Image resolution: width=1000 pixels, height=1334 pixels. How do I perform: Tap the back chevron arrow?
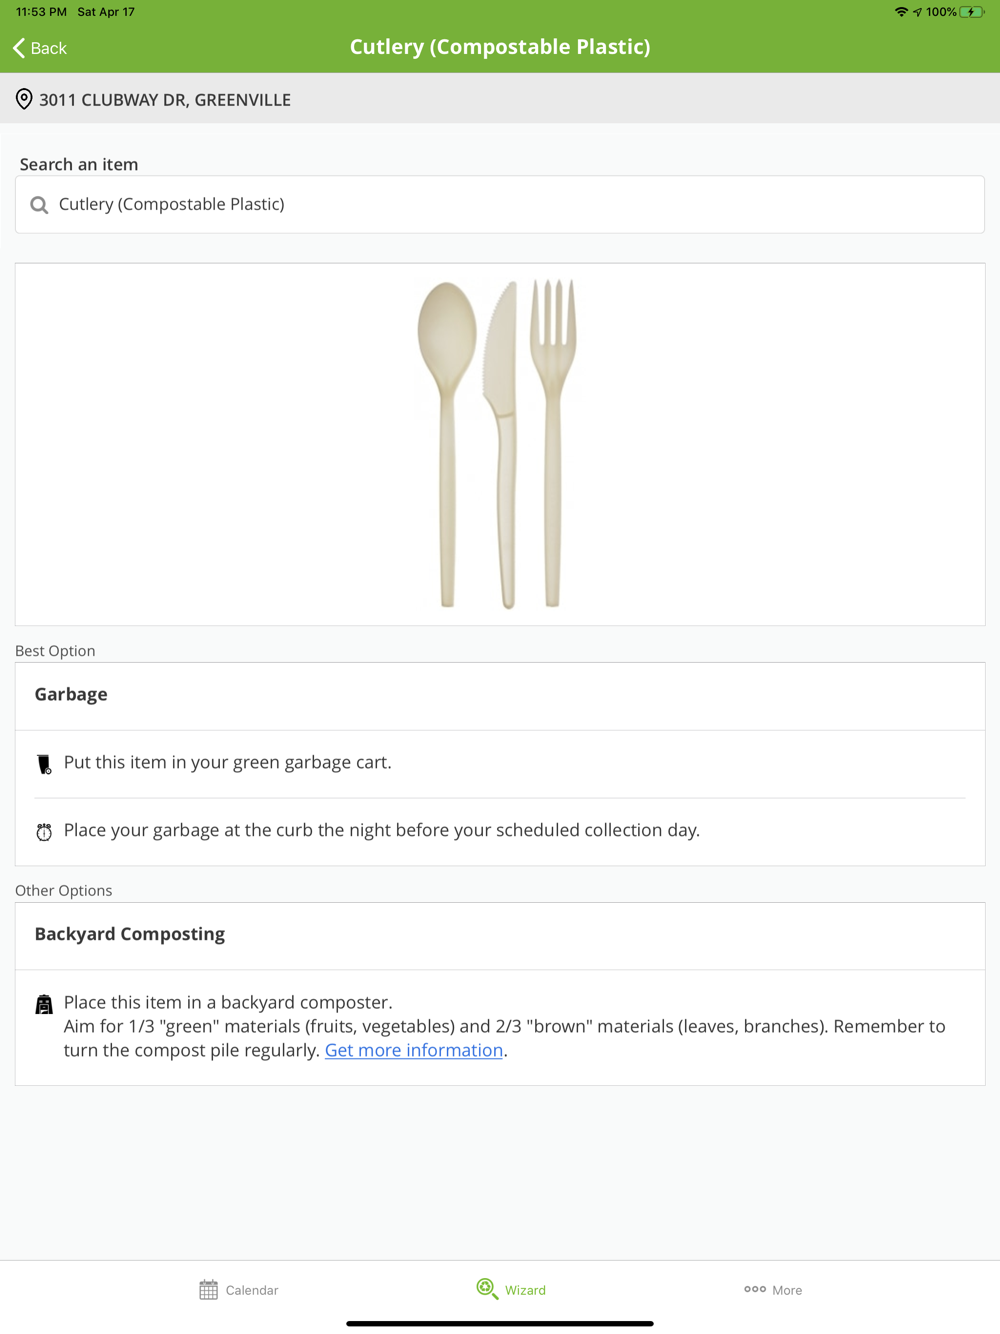coord(19,48)
